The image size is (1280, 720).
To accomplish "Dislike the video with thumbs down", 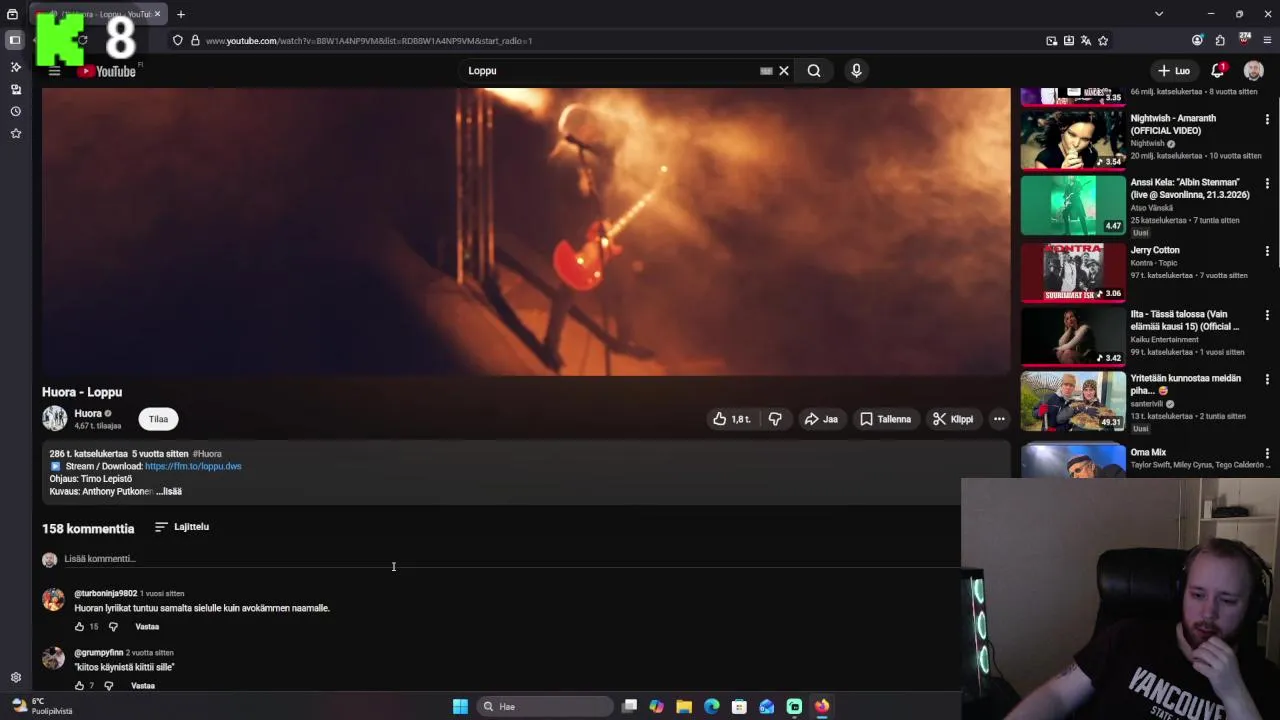I will point(775,419).
